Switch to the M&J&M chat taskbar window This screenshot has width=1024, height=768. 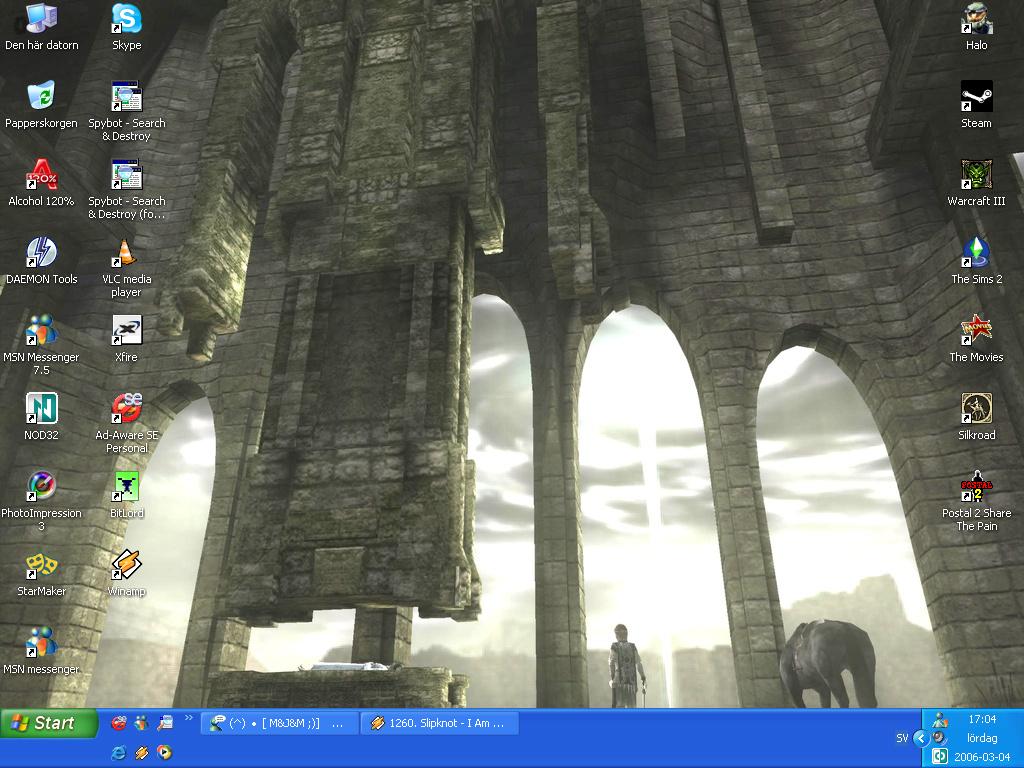pos(279,723)
